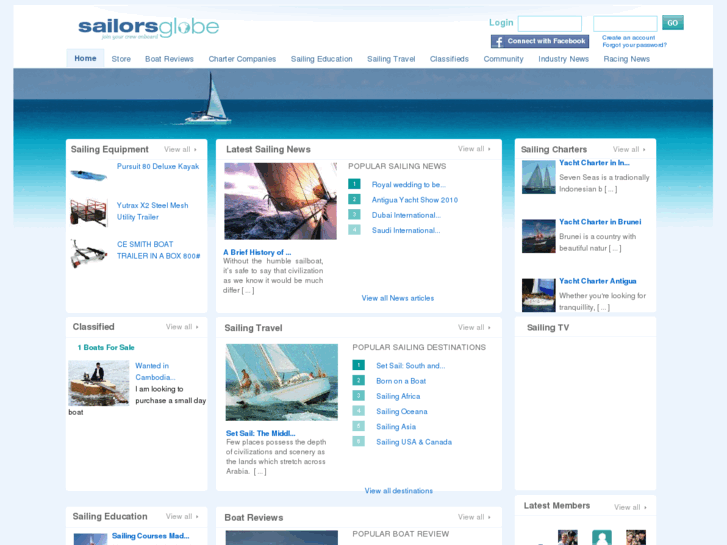Screen dimensions: 727x545
Task: Focus the login password field
Action: tap(625, 23)
